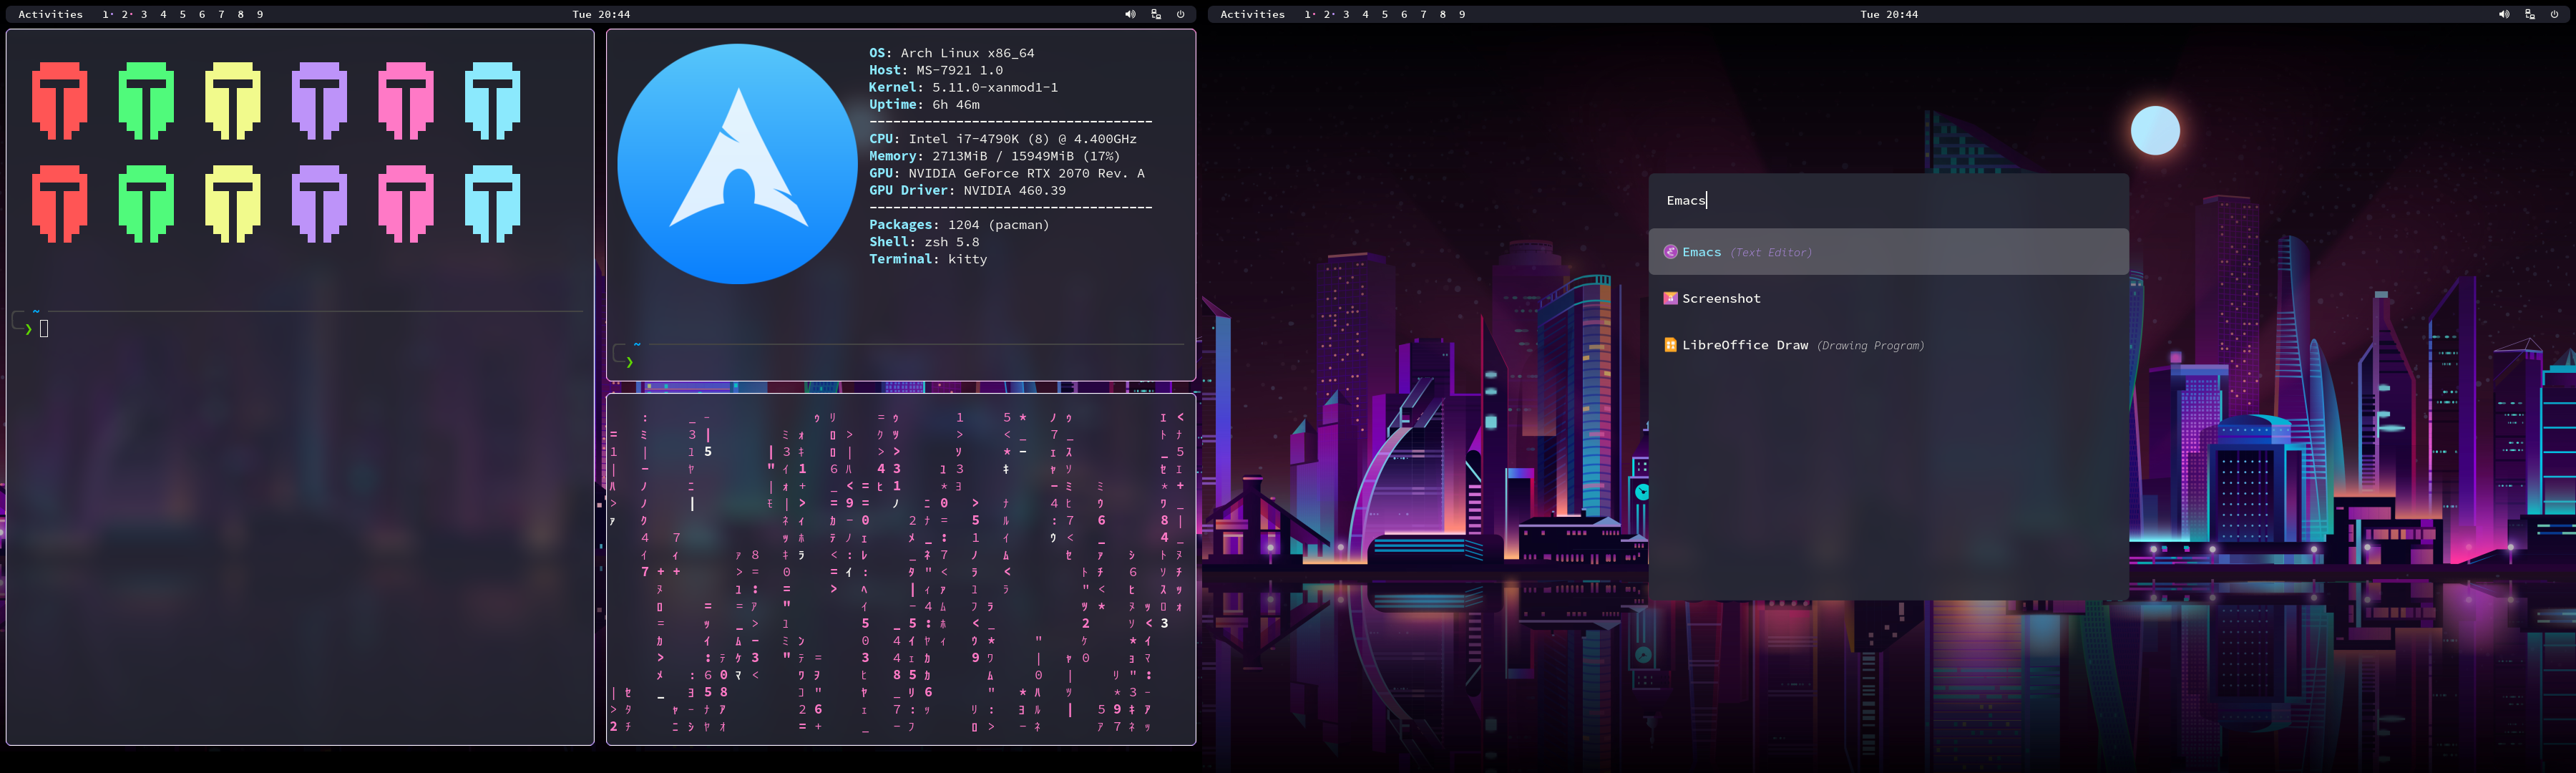Image resolution: width=2576 pixels, height=773 pixels.
Task: Click the LibreOffice Draw icon in the launcher
Action: [x=1670, y=345]
